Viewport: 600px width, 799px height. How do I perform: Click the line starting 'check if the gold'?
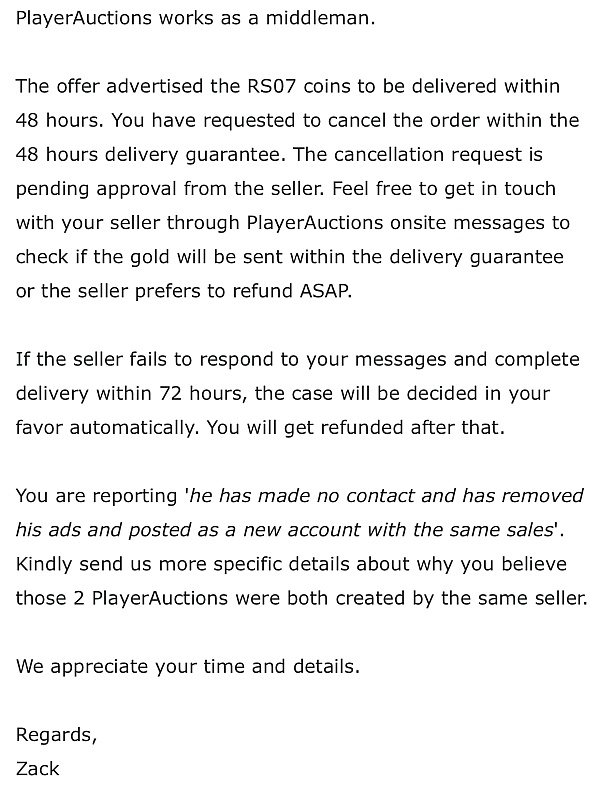[x=290, y=257]
